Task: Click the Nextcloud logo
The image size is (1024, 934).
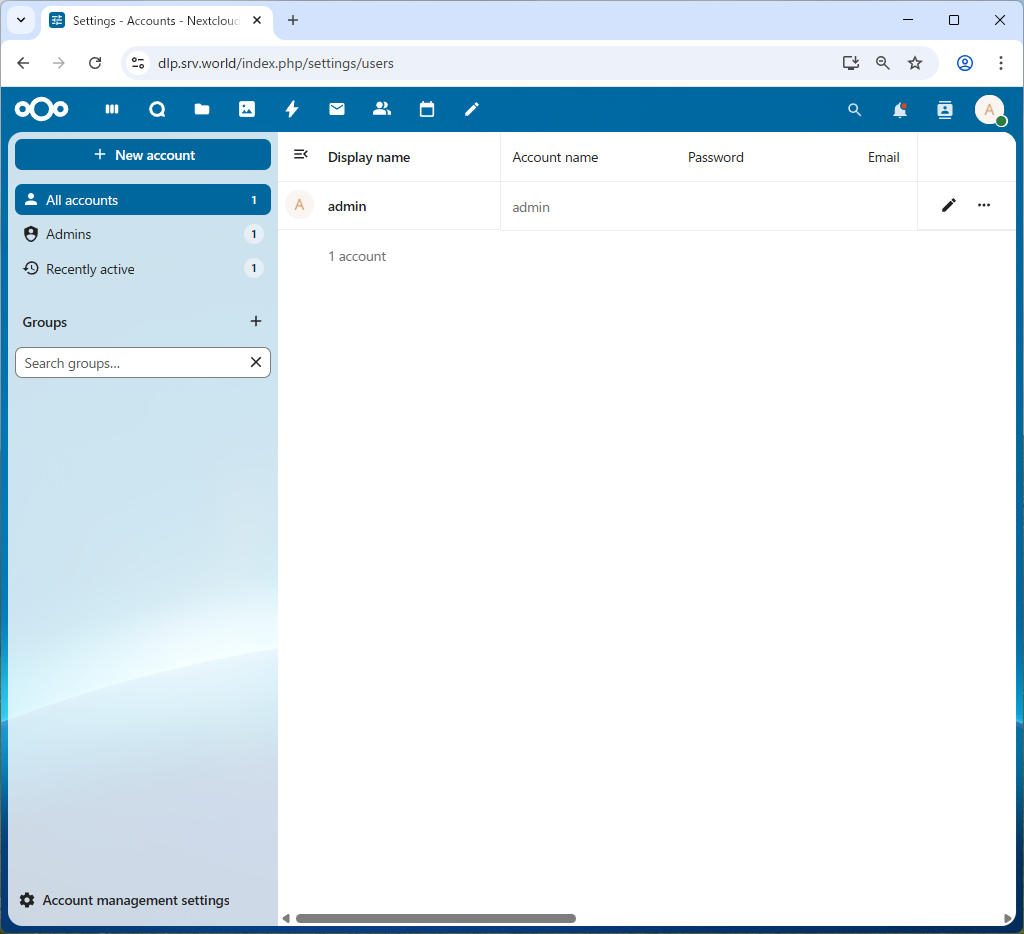Action: (41, 109)
